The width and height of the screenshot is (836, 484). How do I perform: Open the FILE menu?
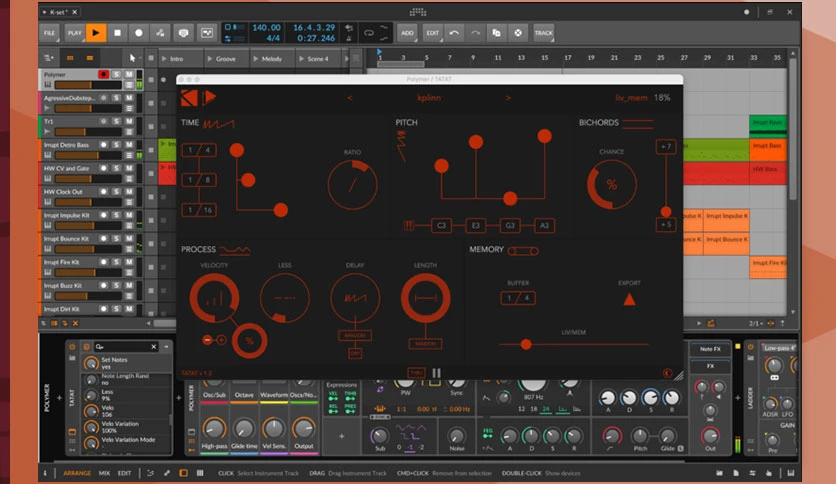pyautogui.click(x=50, y=33)
